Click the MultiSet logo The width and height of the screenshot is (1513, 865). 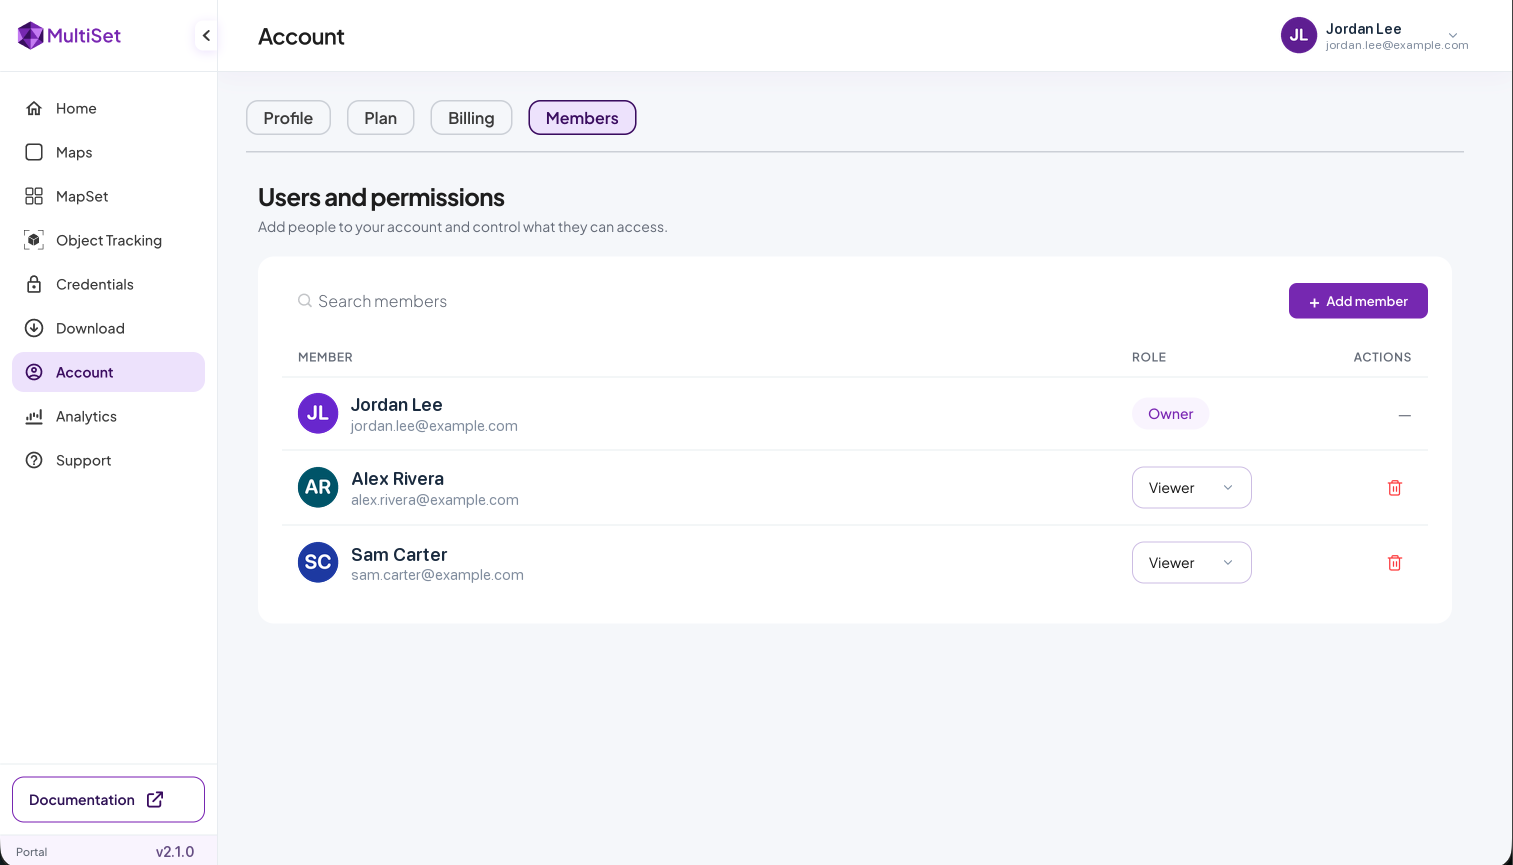click(69, 35)
